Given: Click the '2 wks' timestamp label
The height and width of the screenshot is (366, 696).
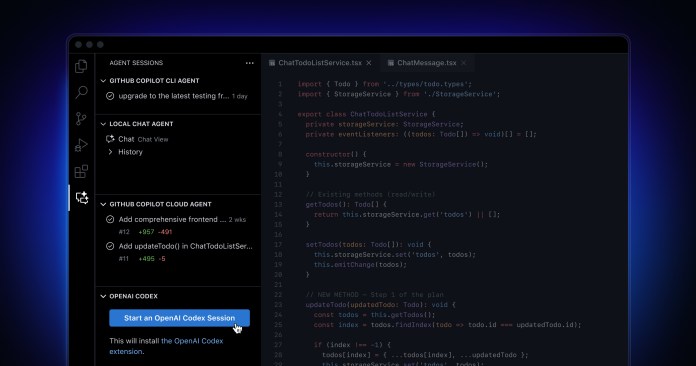Looking at the screenshot, I should click(x=237, y=220).
